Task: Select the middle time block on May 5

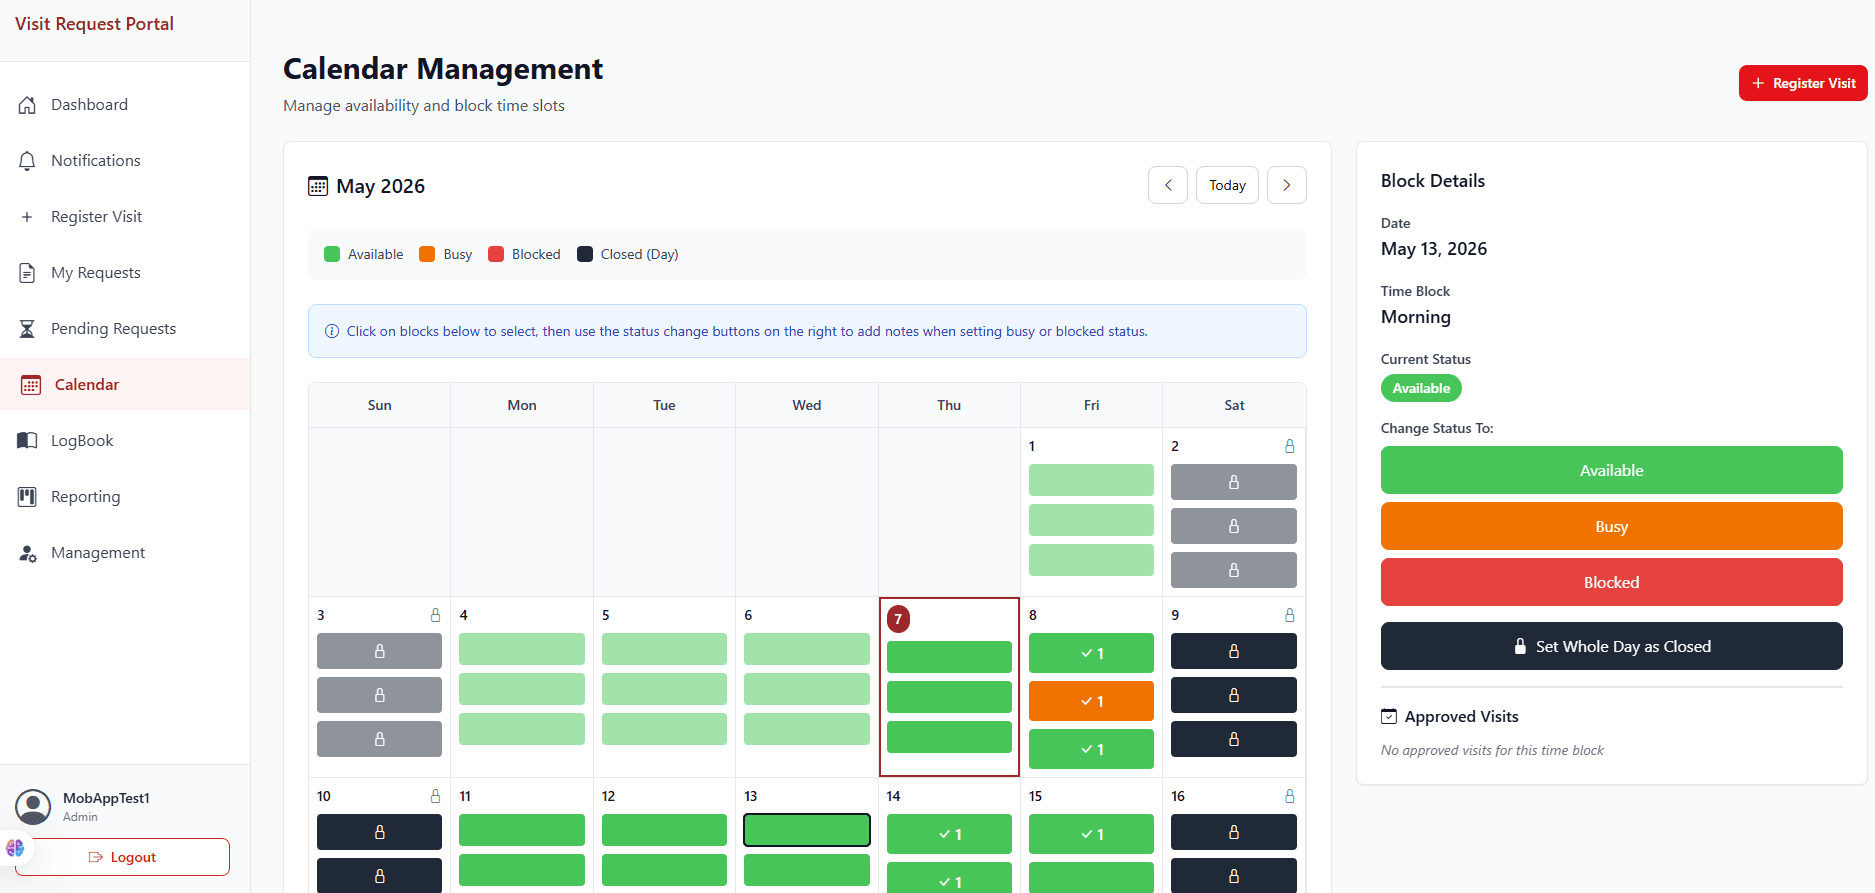Action: (x=664, y=689)
